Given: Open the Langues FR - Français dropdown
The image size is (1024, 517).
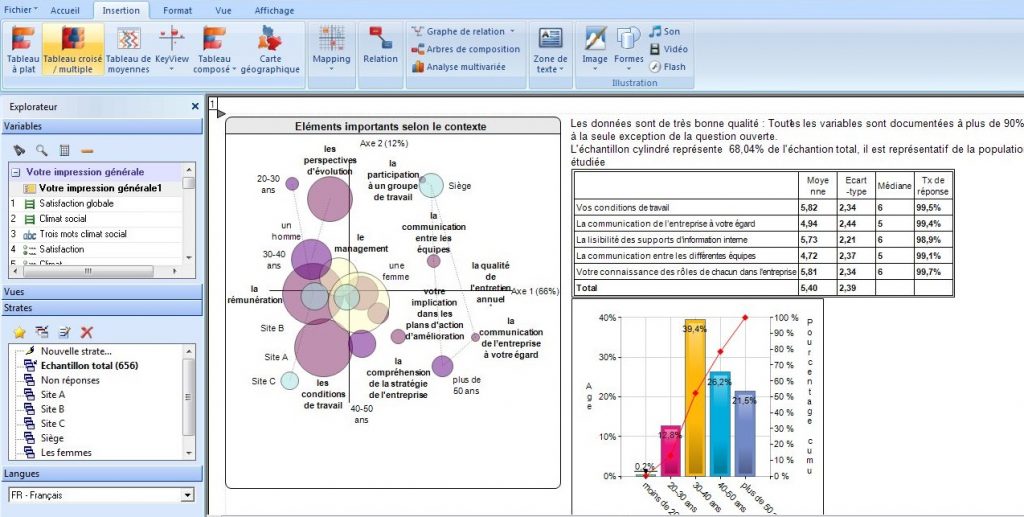Looking at the screenshot, I should point(186,495).
